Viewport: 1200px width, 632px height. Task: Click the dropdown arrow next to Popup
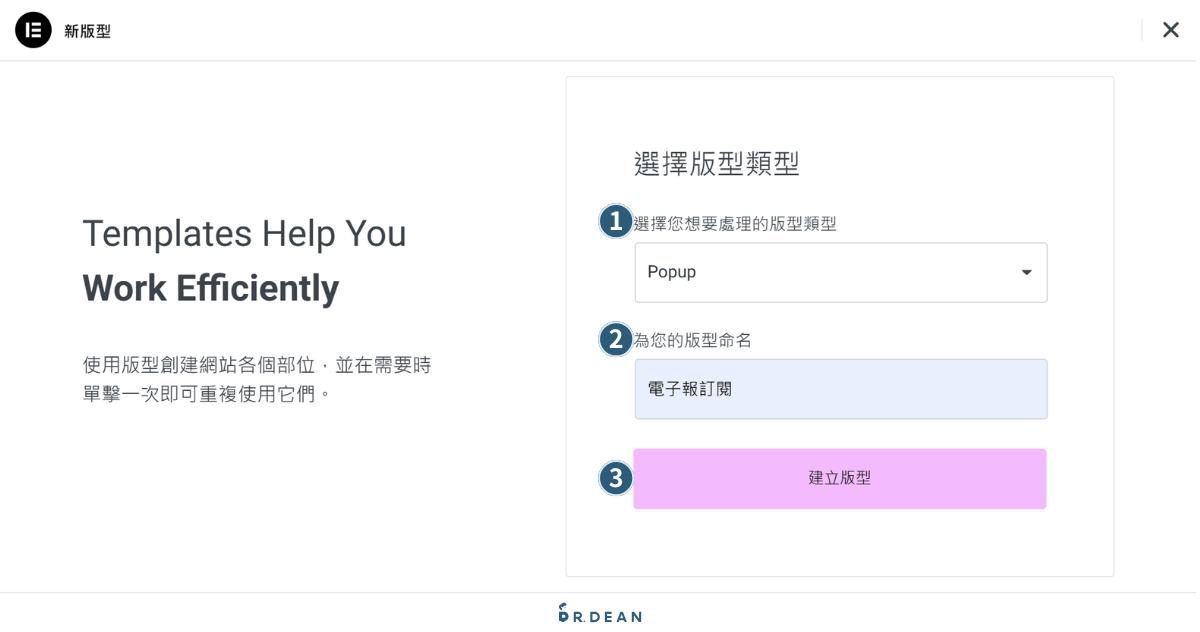1026,271
